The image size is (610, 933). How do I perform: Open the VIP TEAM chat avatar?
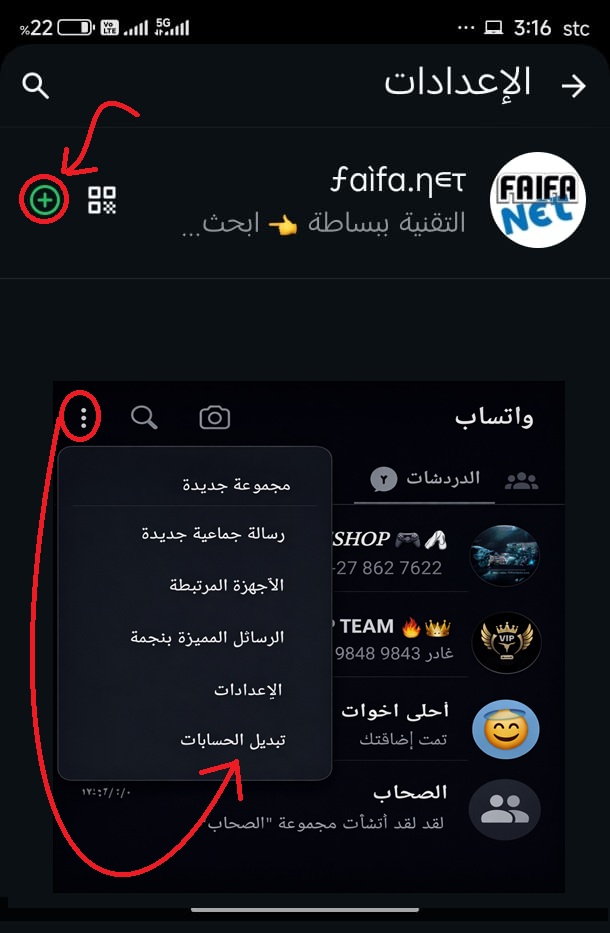point(506,643)
